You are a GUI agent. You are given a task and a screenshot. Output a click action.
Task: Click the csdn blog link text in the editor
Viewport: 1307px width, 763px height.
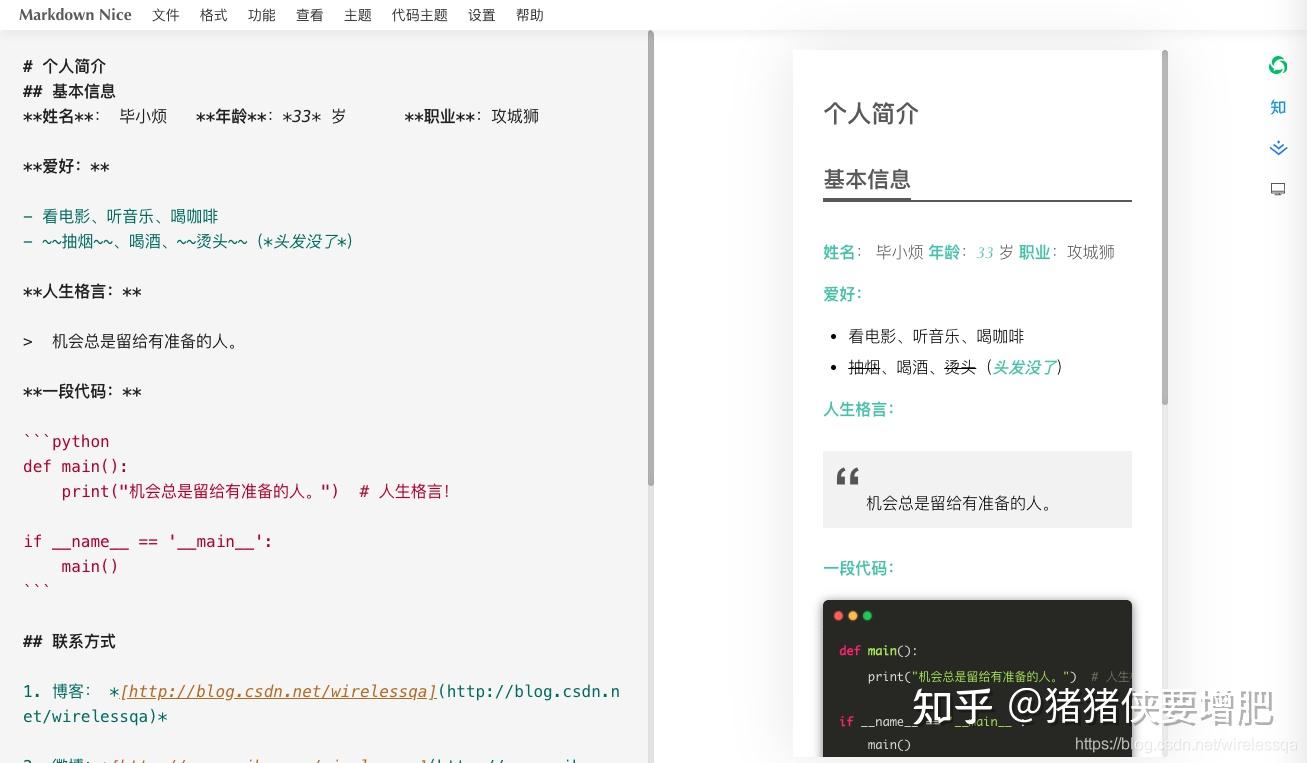coord(279,691)
